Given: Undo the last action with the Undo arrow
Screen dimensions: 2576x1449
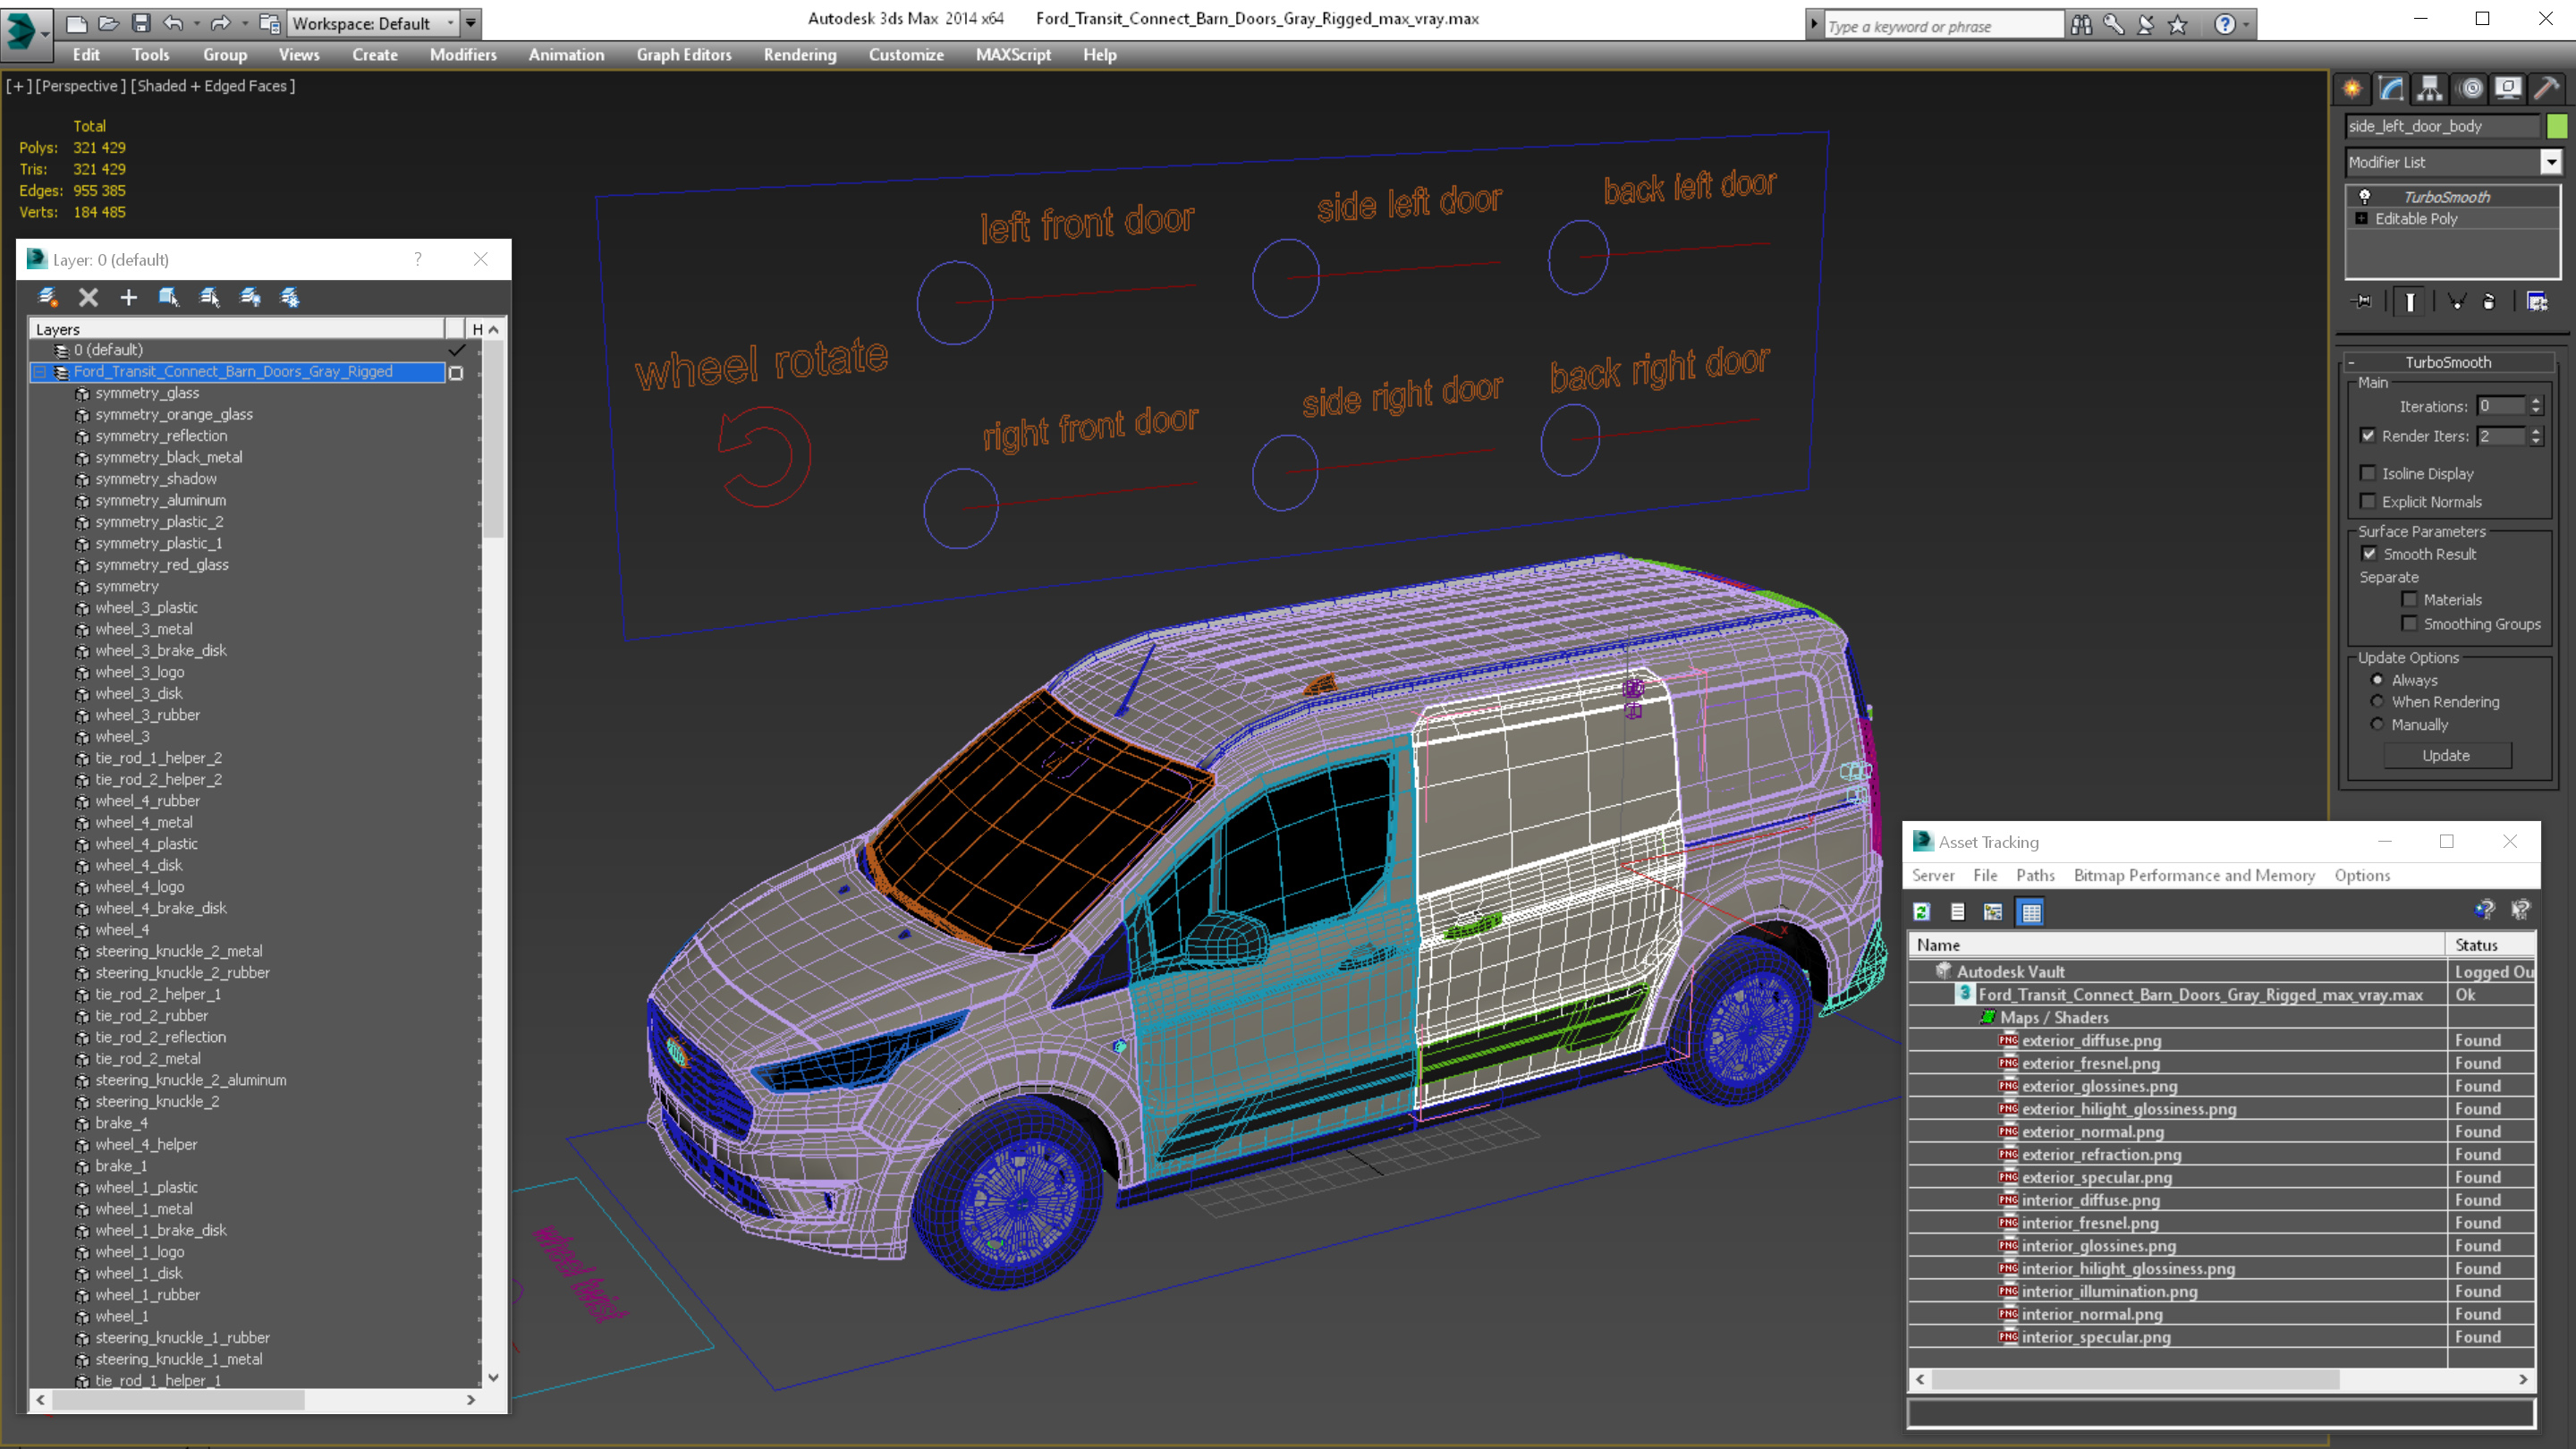Looking at the screenshot, I should [173, 23].
